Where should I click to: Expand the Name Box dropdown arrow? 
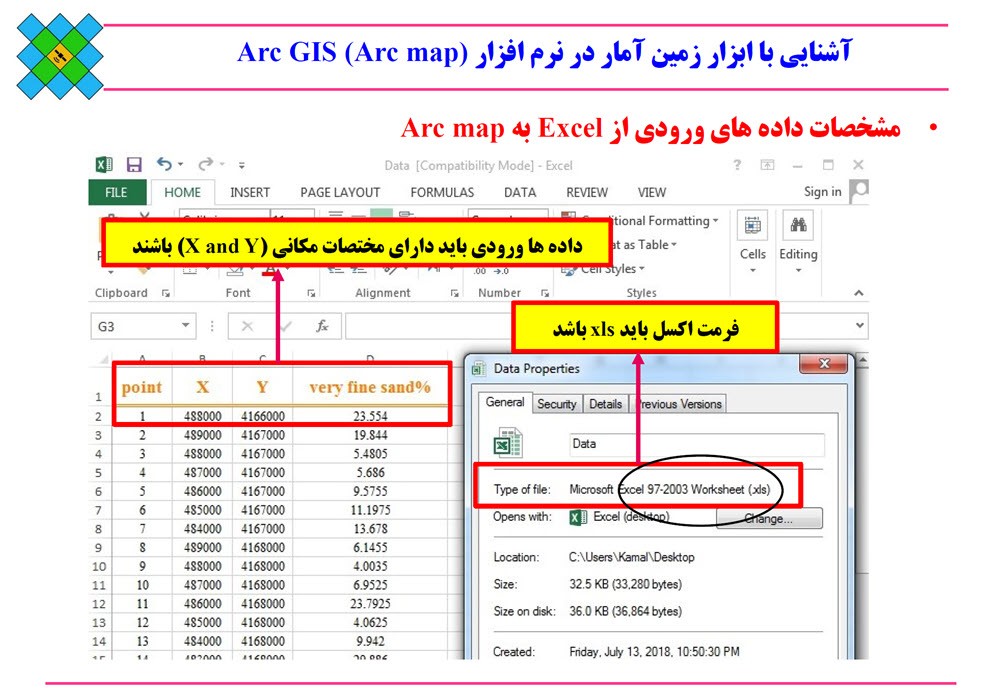pyautogui.click(x=186, y=326)
